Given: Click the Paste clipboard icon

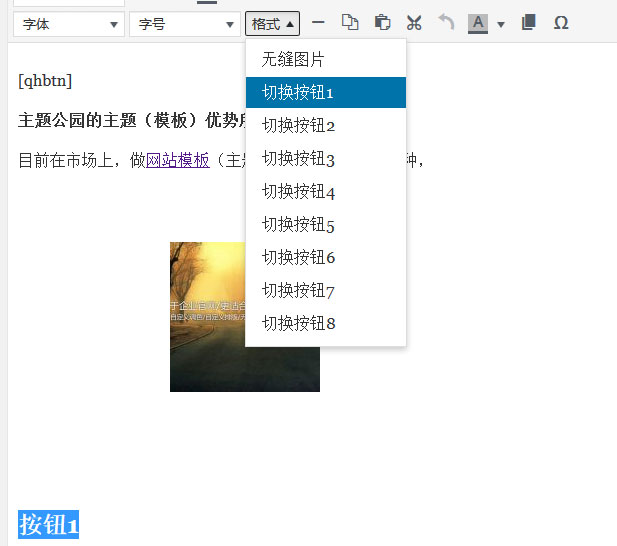Looking at the screenshot, I should point(382,23).
